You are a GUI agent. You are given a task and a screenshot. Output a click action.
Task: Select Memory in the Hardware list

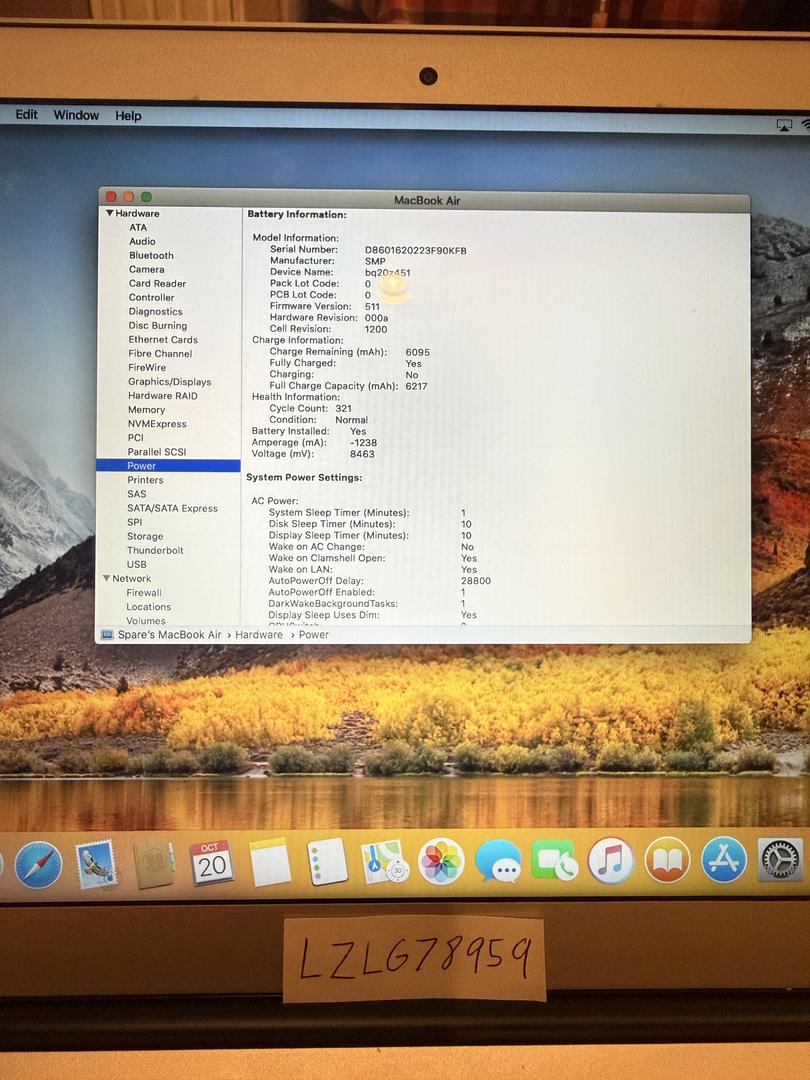146,410
